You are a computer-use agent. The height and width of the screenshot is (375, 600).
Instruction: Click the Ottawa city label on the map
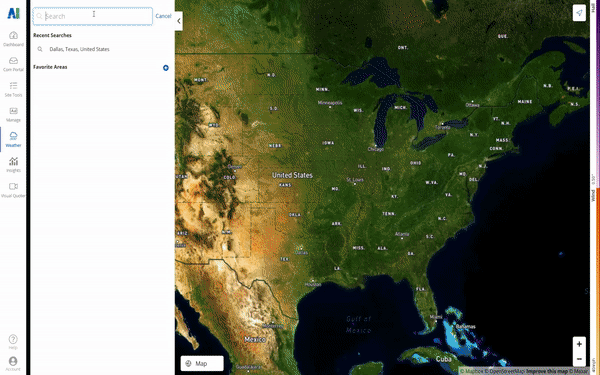pos(472,105)
